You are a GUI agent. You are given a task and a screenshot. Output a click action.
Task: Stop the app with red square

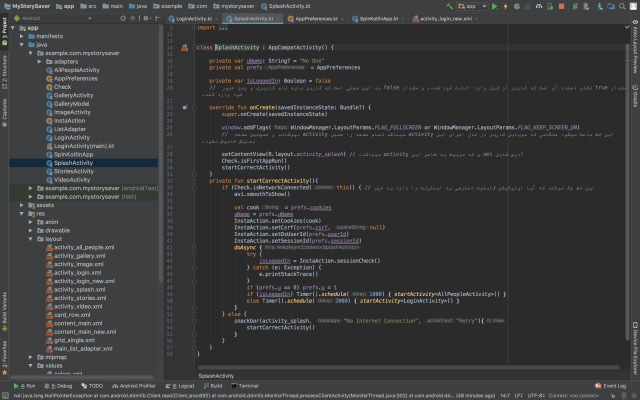coord(562,6)
